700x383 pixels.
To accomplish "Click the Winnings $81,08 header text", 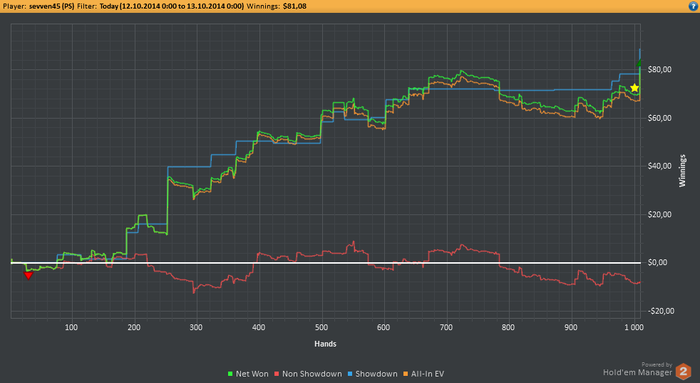I will click(x=276, y=6).
